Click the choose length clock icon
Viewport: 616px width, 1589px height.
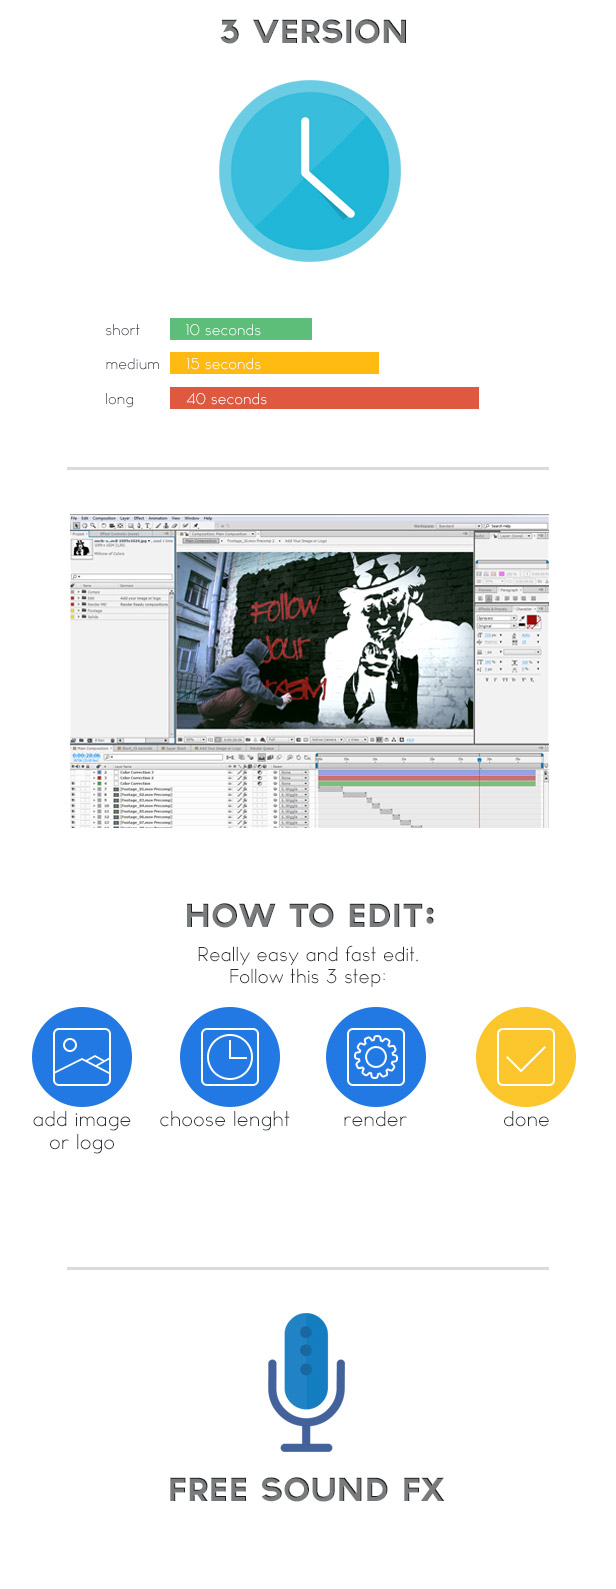229,1057
